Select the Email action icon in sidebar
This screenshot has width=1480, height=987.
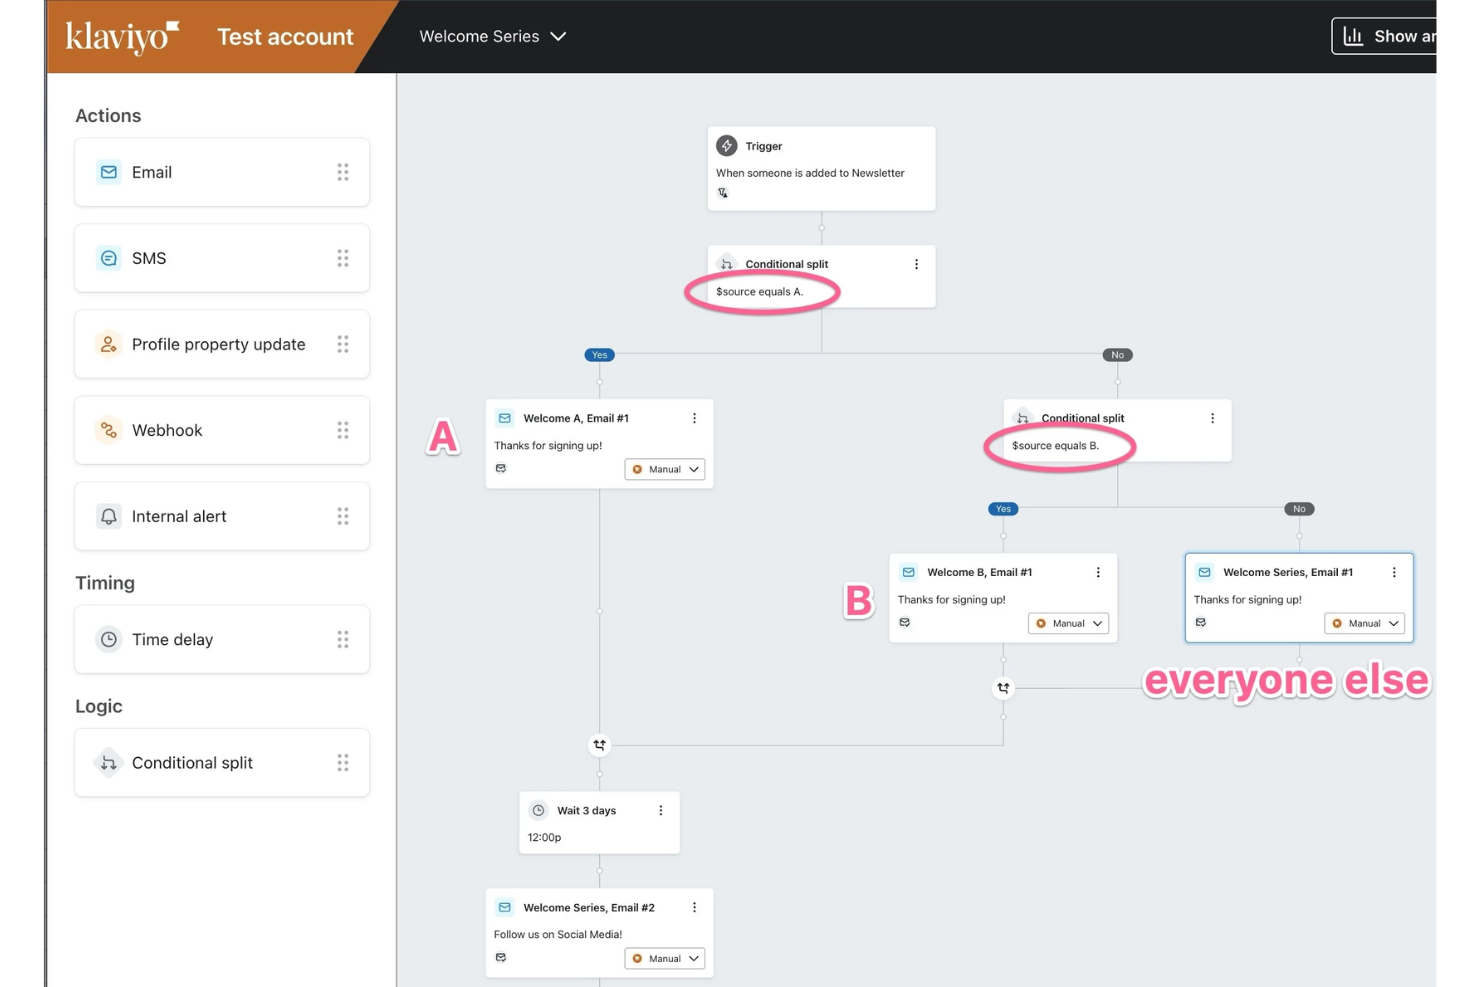108,172
